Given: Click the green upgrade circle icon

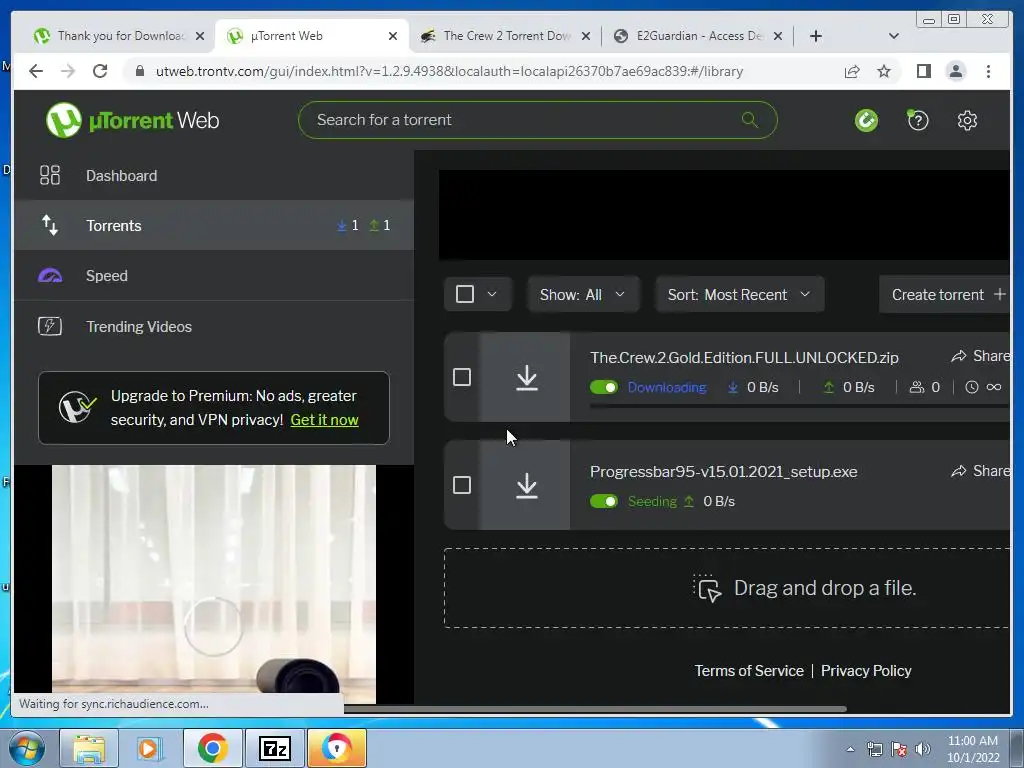Looking at the screenshot, I should tap(867, 120).
